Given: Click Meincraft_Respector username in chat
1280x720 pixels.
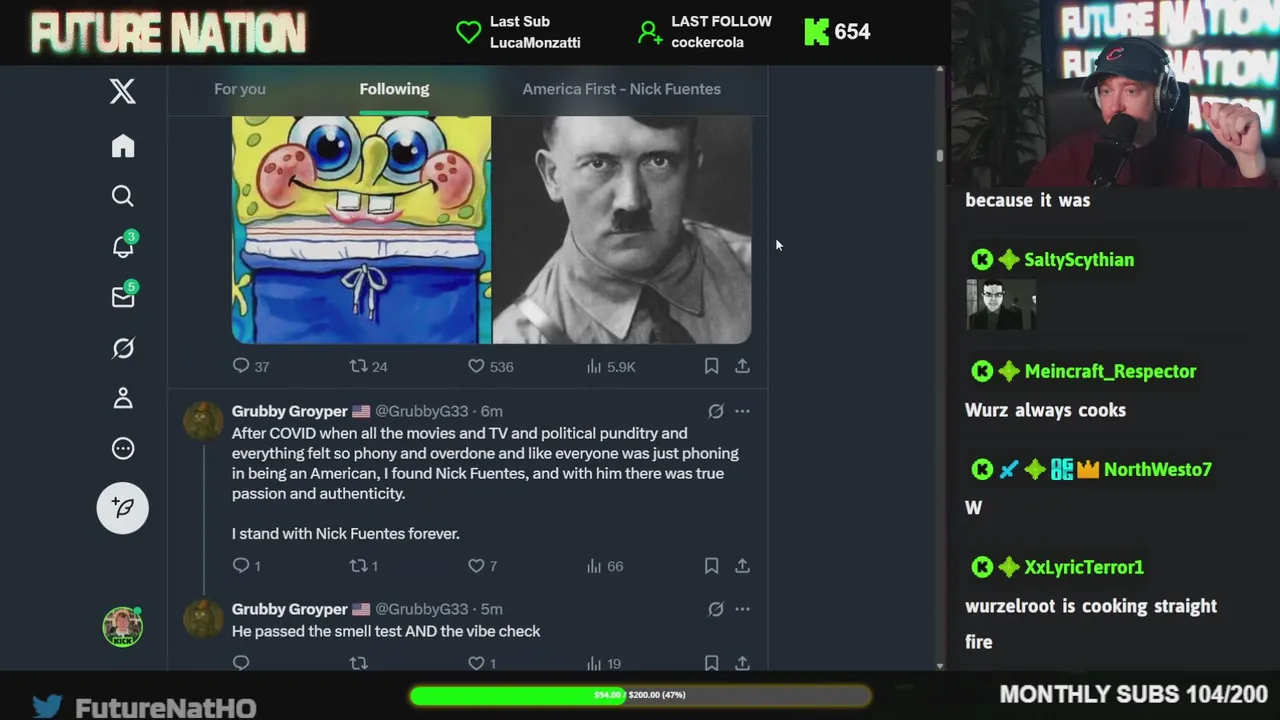Looking at the screenshot, I should (1110, 371).
